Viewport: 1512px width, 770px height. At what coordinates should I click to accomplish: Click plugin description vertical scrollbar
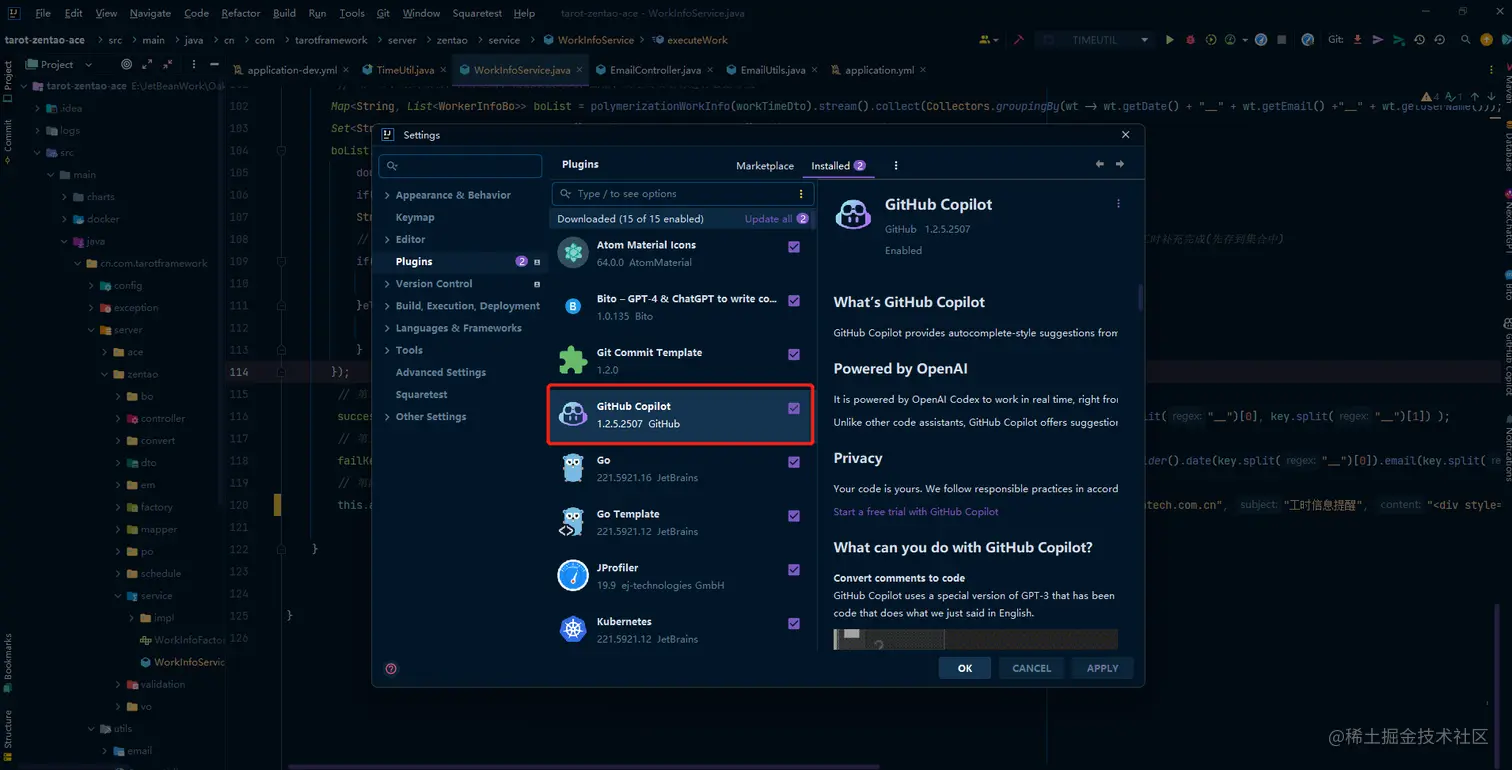[1139, 298]
